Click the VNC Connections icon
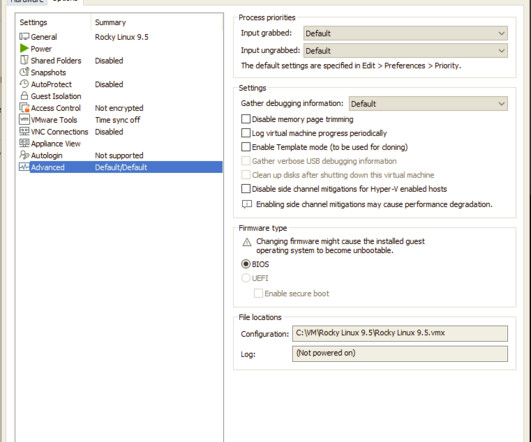Screen dimensions: 531x442 click(24, 131)
